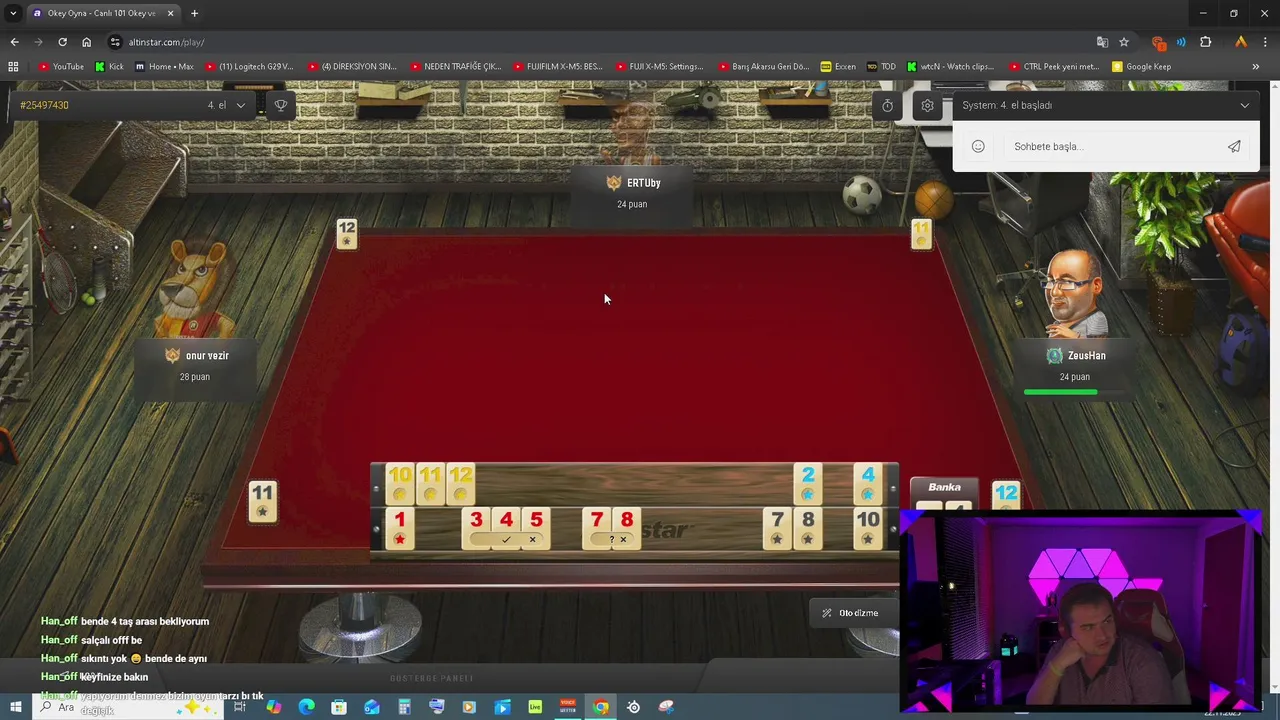Click the black 12 tile at top-left corner

(x=346, y=234)
